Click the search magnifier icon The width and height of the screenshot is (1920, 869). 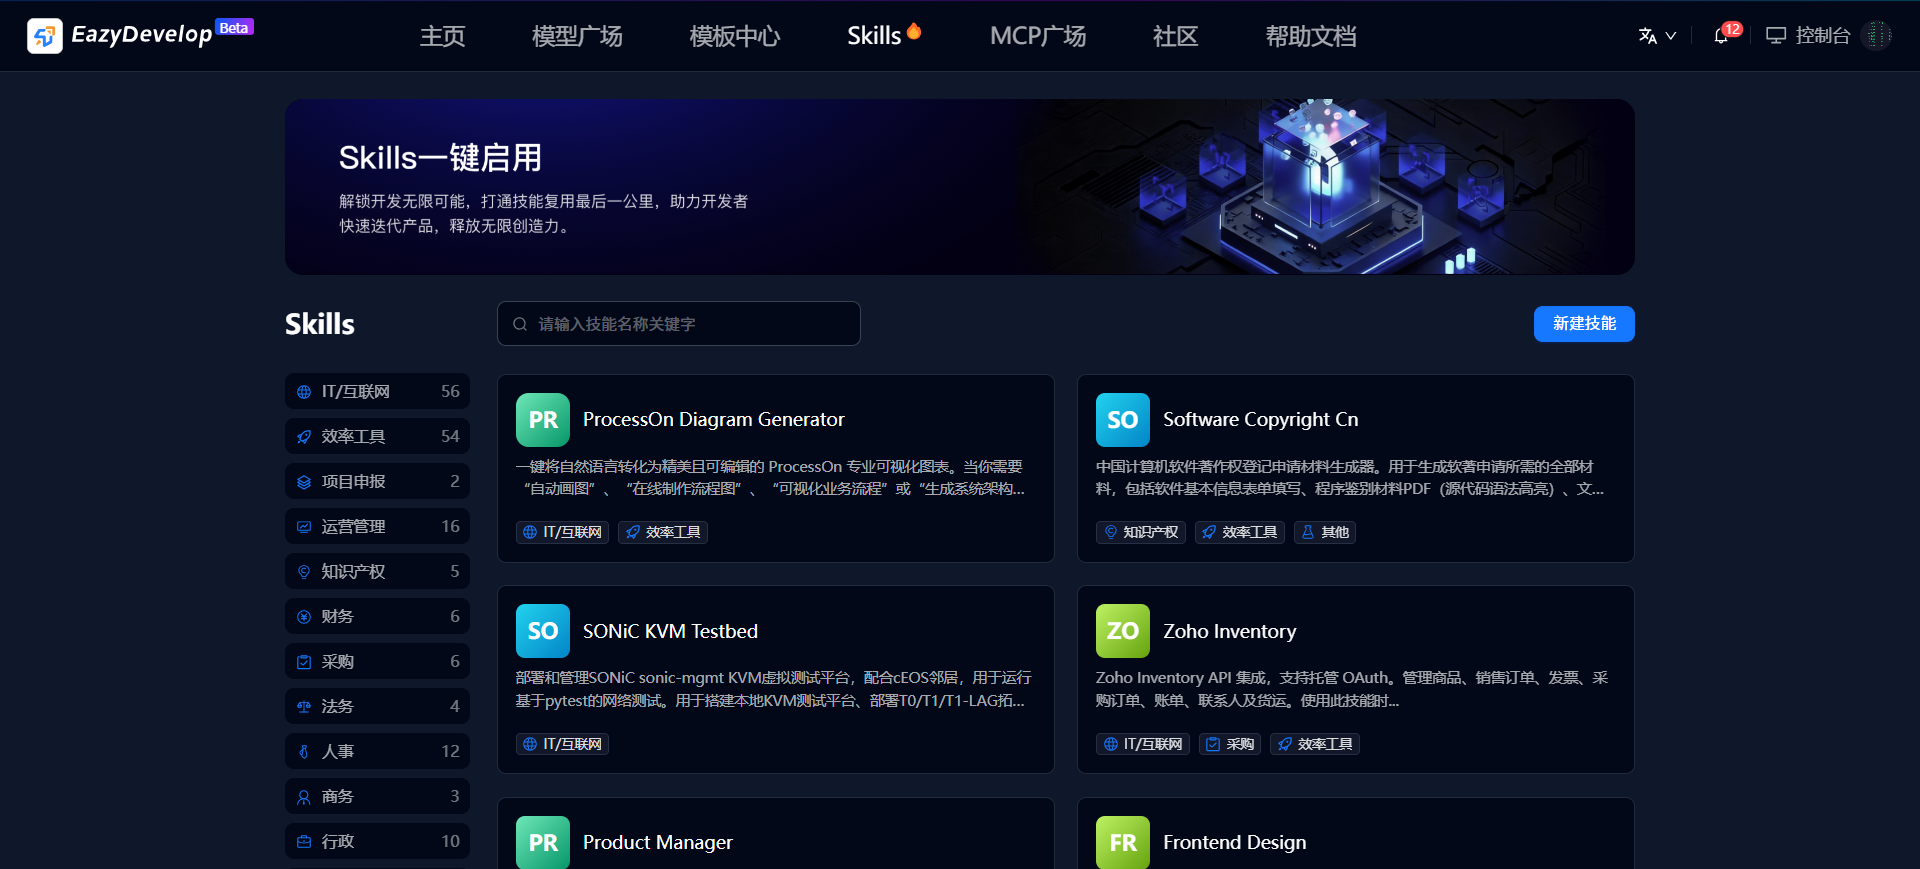pos(520,324)
